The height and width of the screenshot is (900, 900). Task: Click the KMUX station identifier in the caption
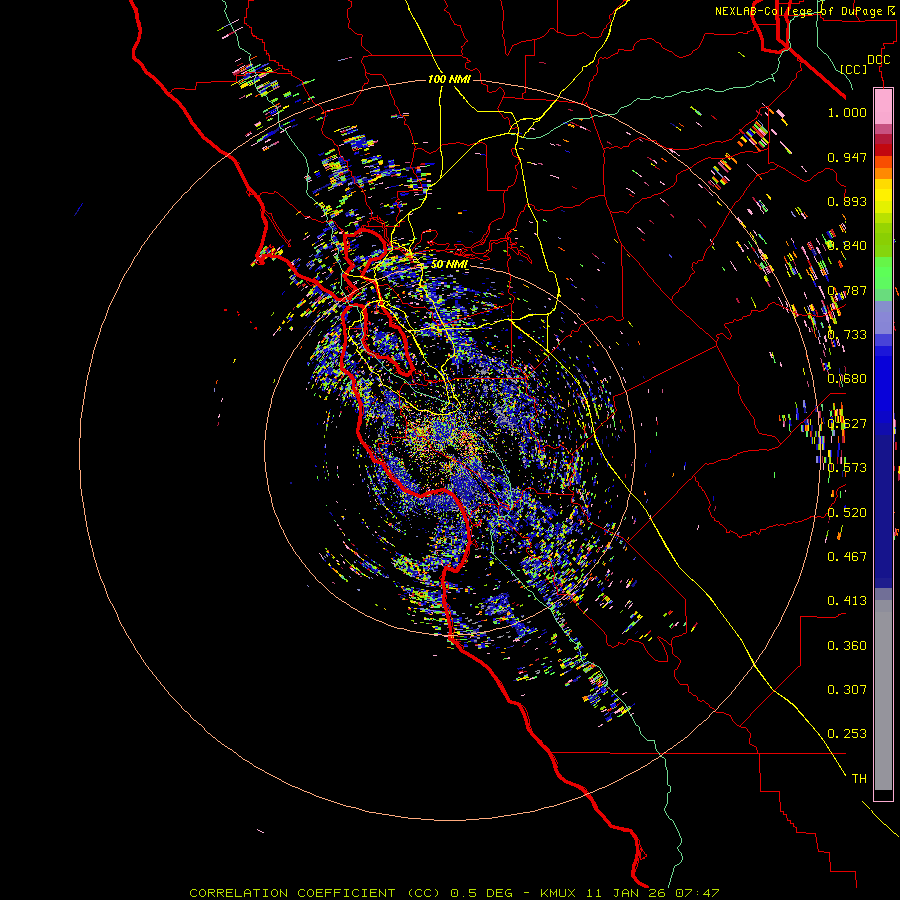559,893
